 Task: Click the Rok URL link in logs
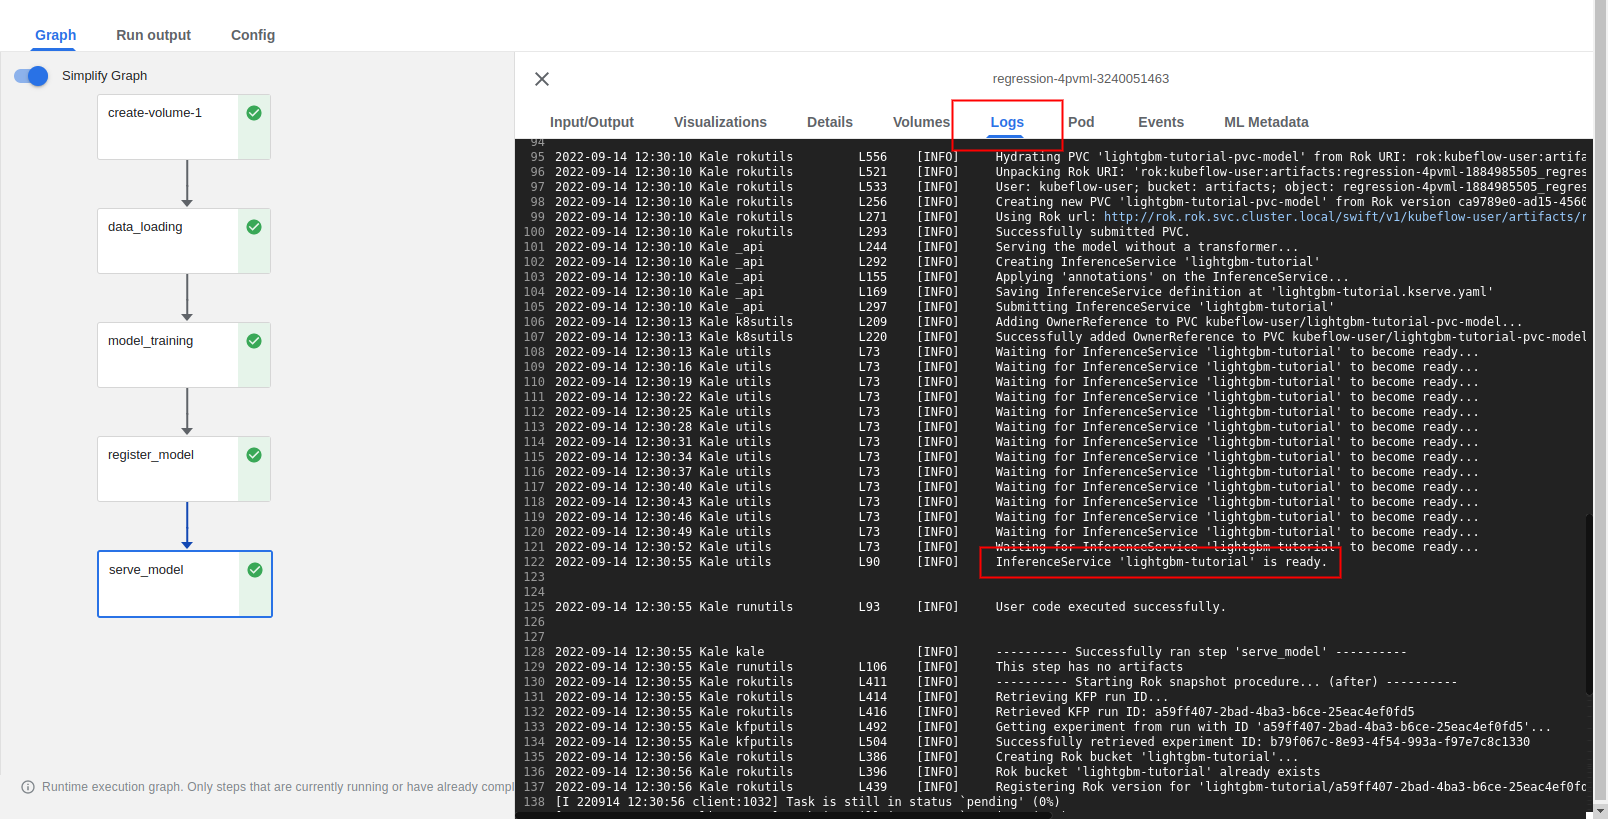coord(1345,217)
